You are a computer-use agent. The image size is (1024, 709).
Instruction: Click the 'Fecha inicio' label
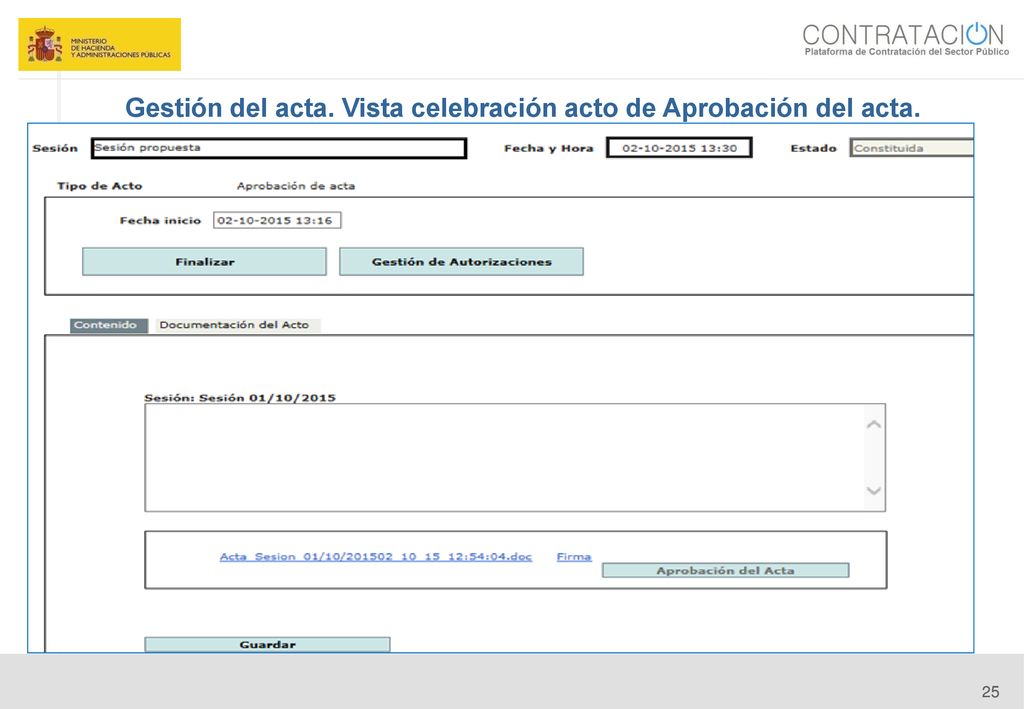point(160,220)
